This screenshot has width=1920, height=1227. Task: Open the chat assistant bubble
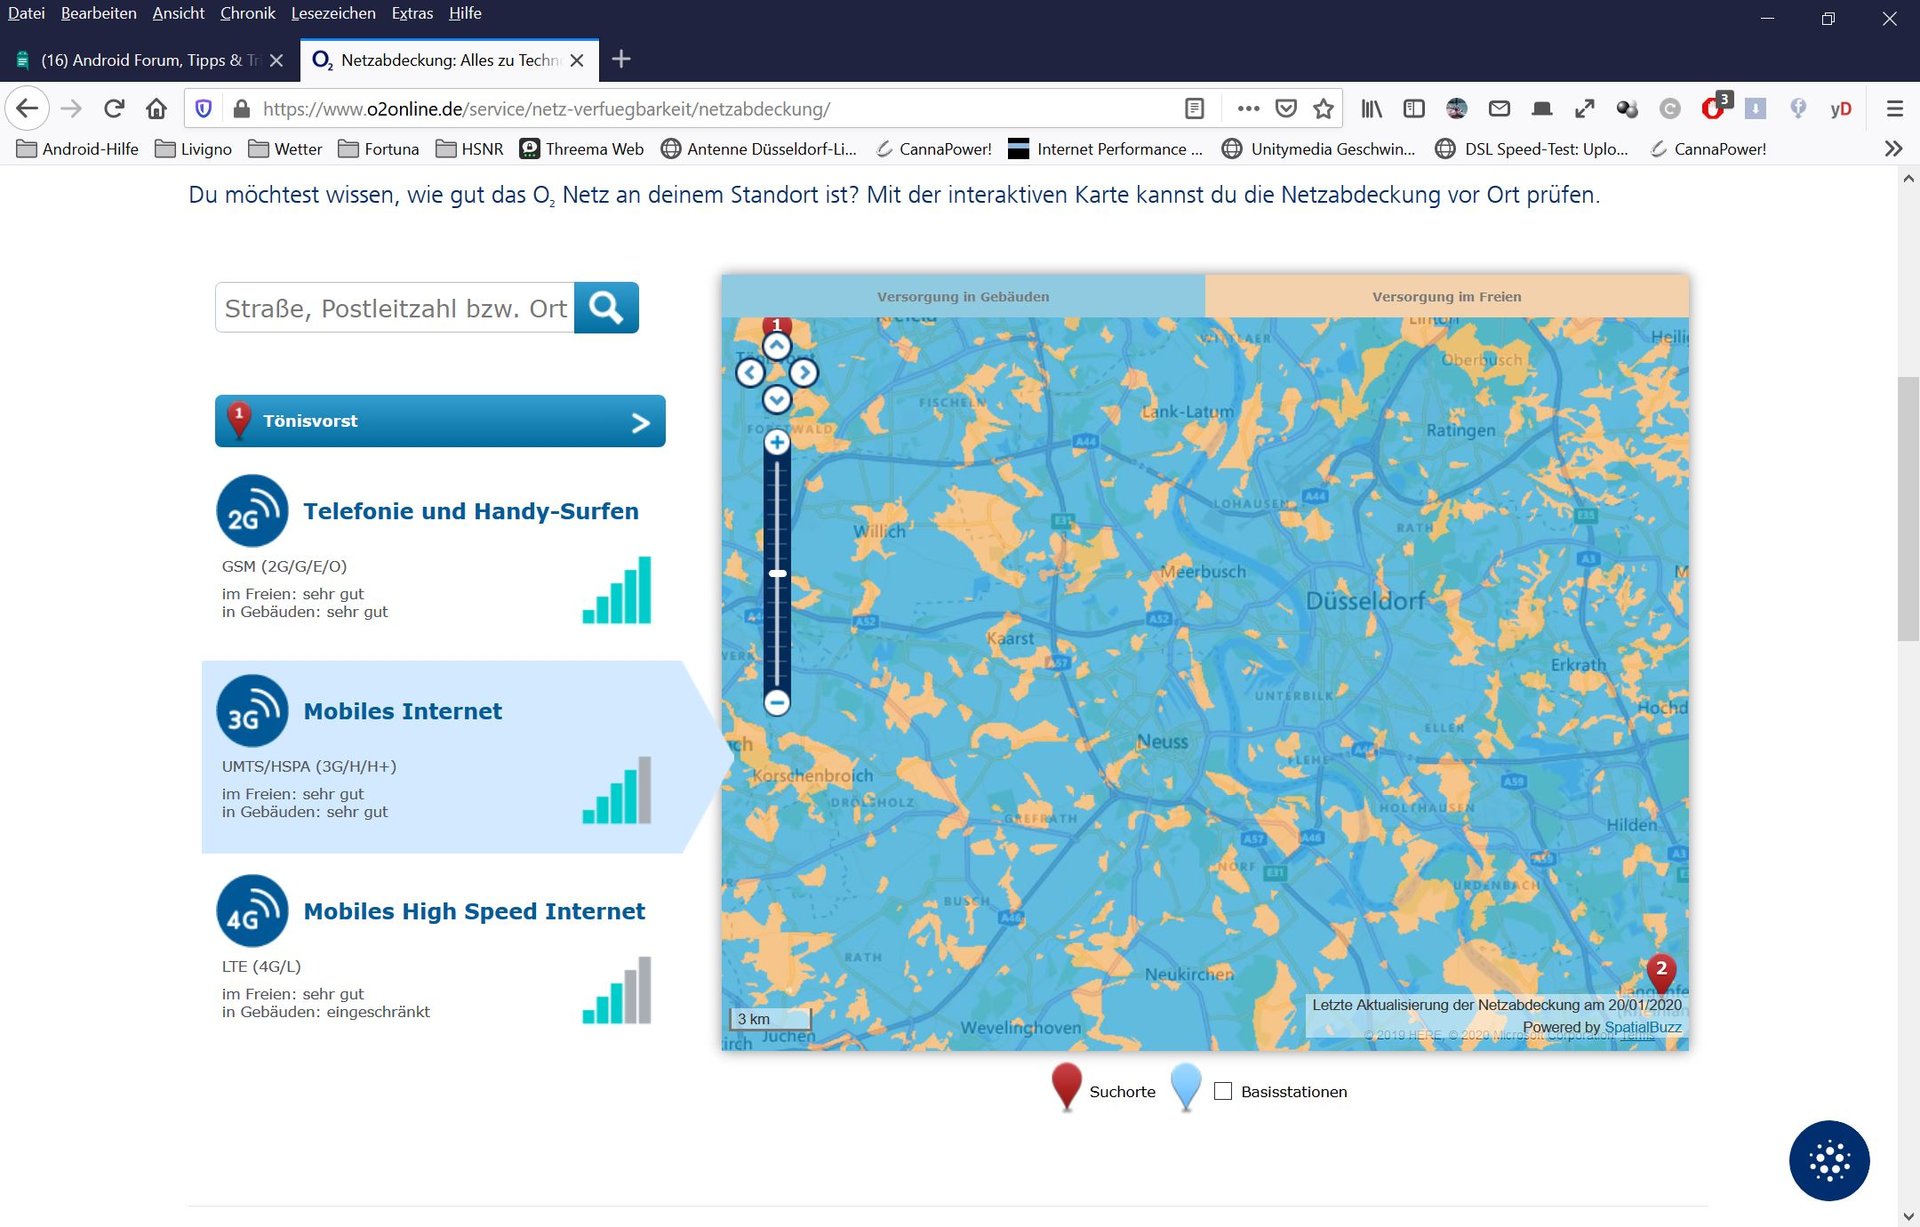coord(1829,1160)
